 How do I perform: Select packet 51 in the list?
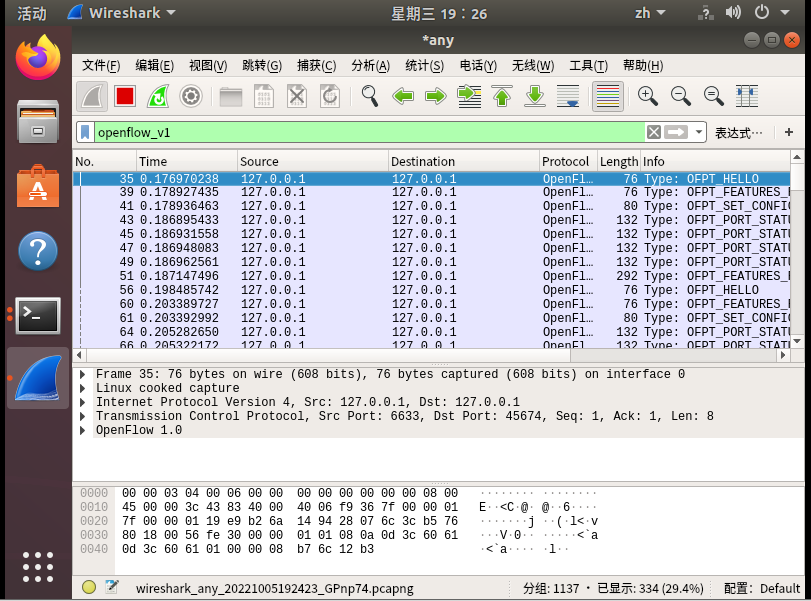pos(432,276)
